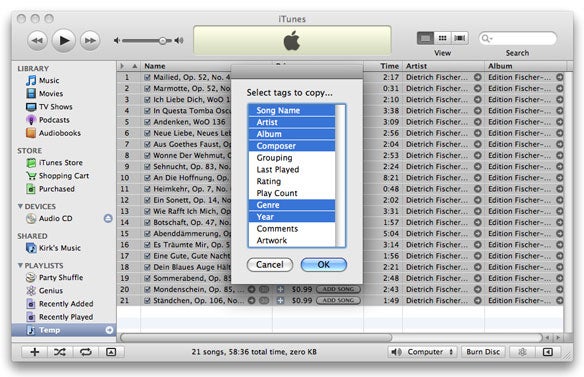This screenshot has width=584, height=377.
Task: Toggle shuffle mode
Action: [60, 352]
